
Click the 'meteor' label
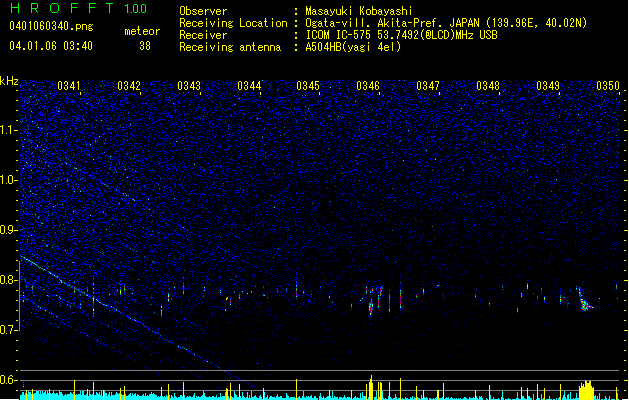point(142,31)
